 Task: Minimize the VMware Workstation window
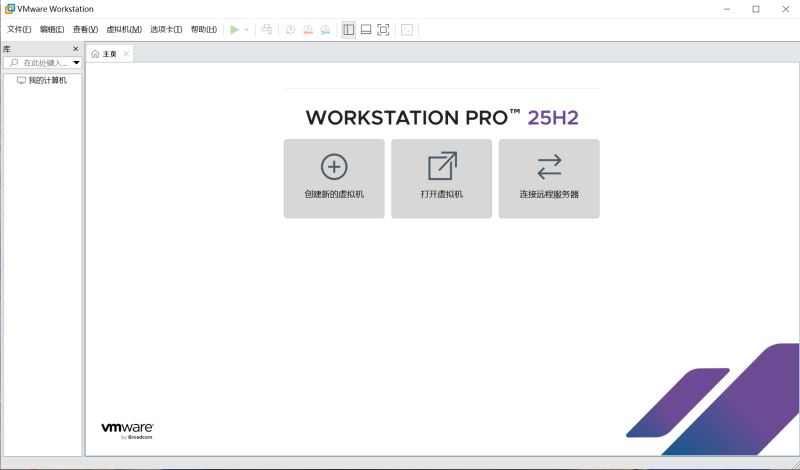(727, 9)
